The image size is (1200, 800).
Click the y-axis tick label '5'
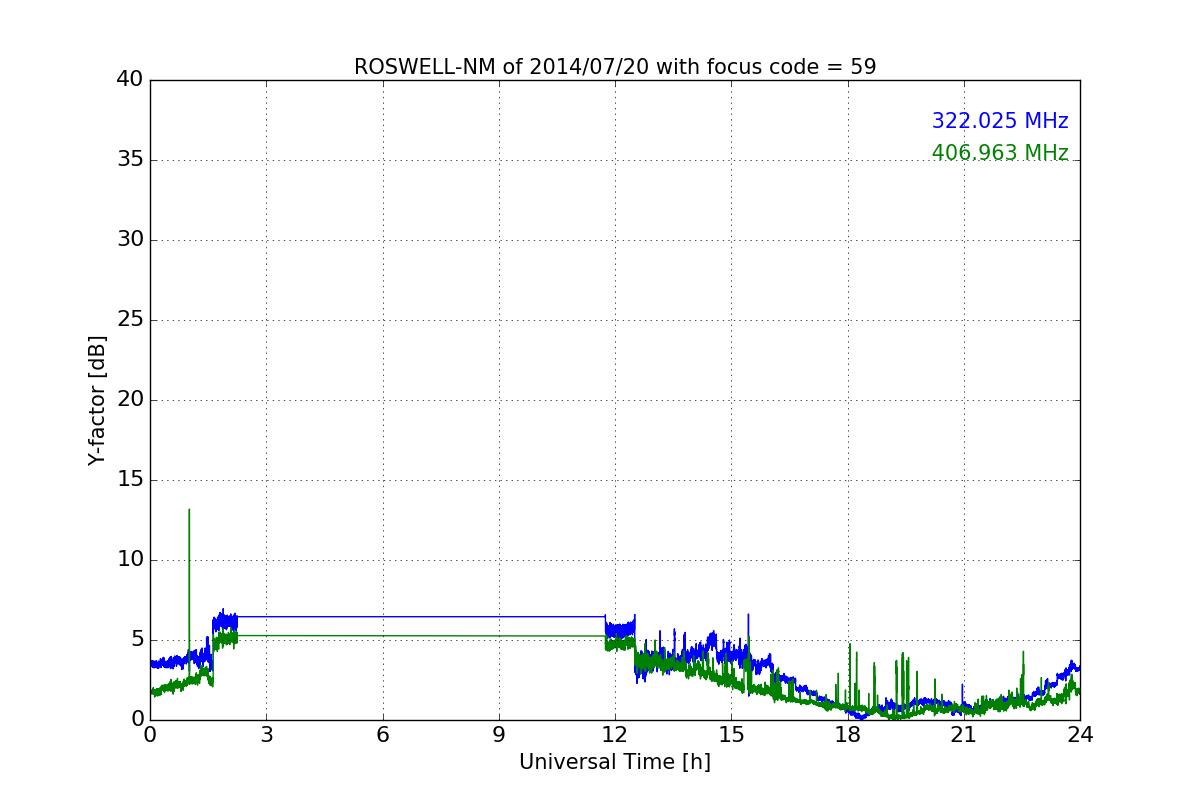[137, 640]
